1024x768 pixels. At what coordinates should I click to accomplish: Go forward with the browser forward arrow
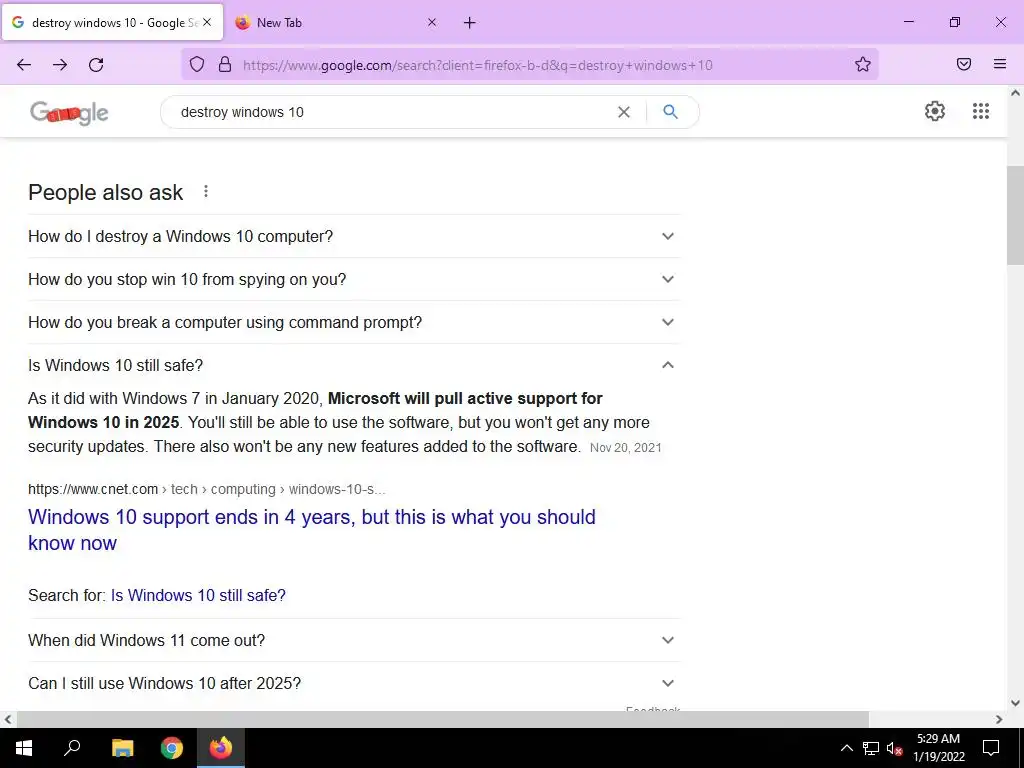pyautogui.click(x=60, y=64)
